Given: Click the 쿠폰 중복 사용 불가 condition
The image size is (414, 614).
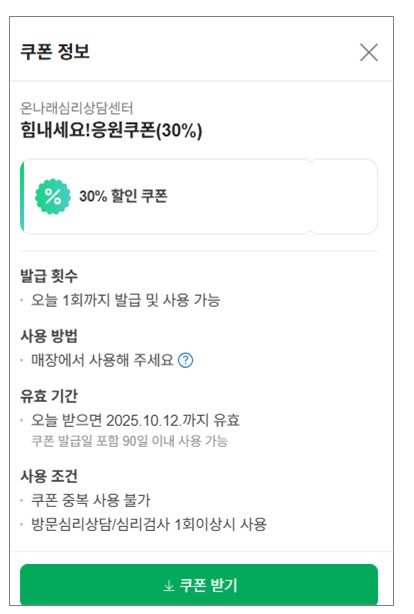Looking at the screenshot, I should click(91, 500).
